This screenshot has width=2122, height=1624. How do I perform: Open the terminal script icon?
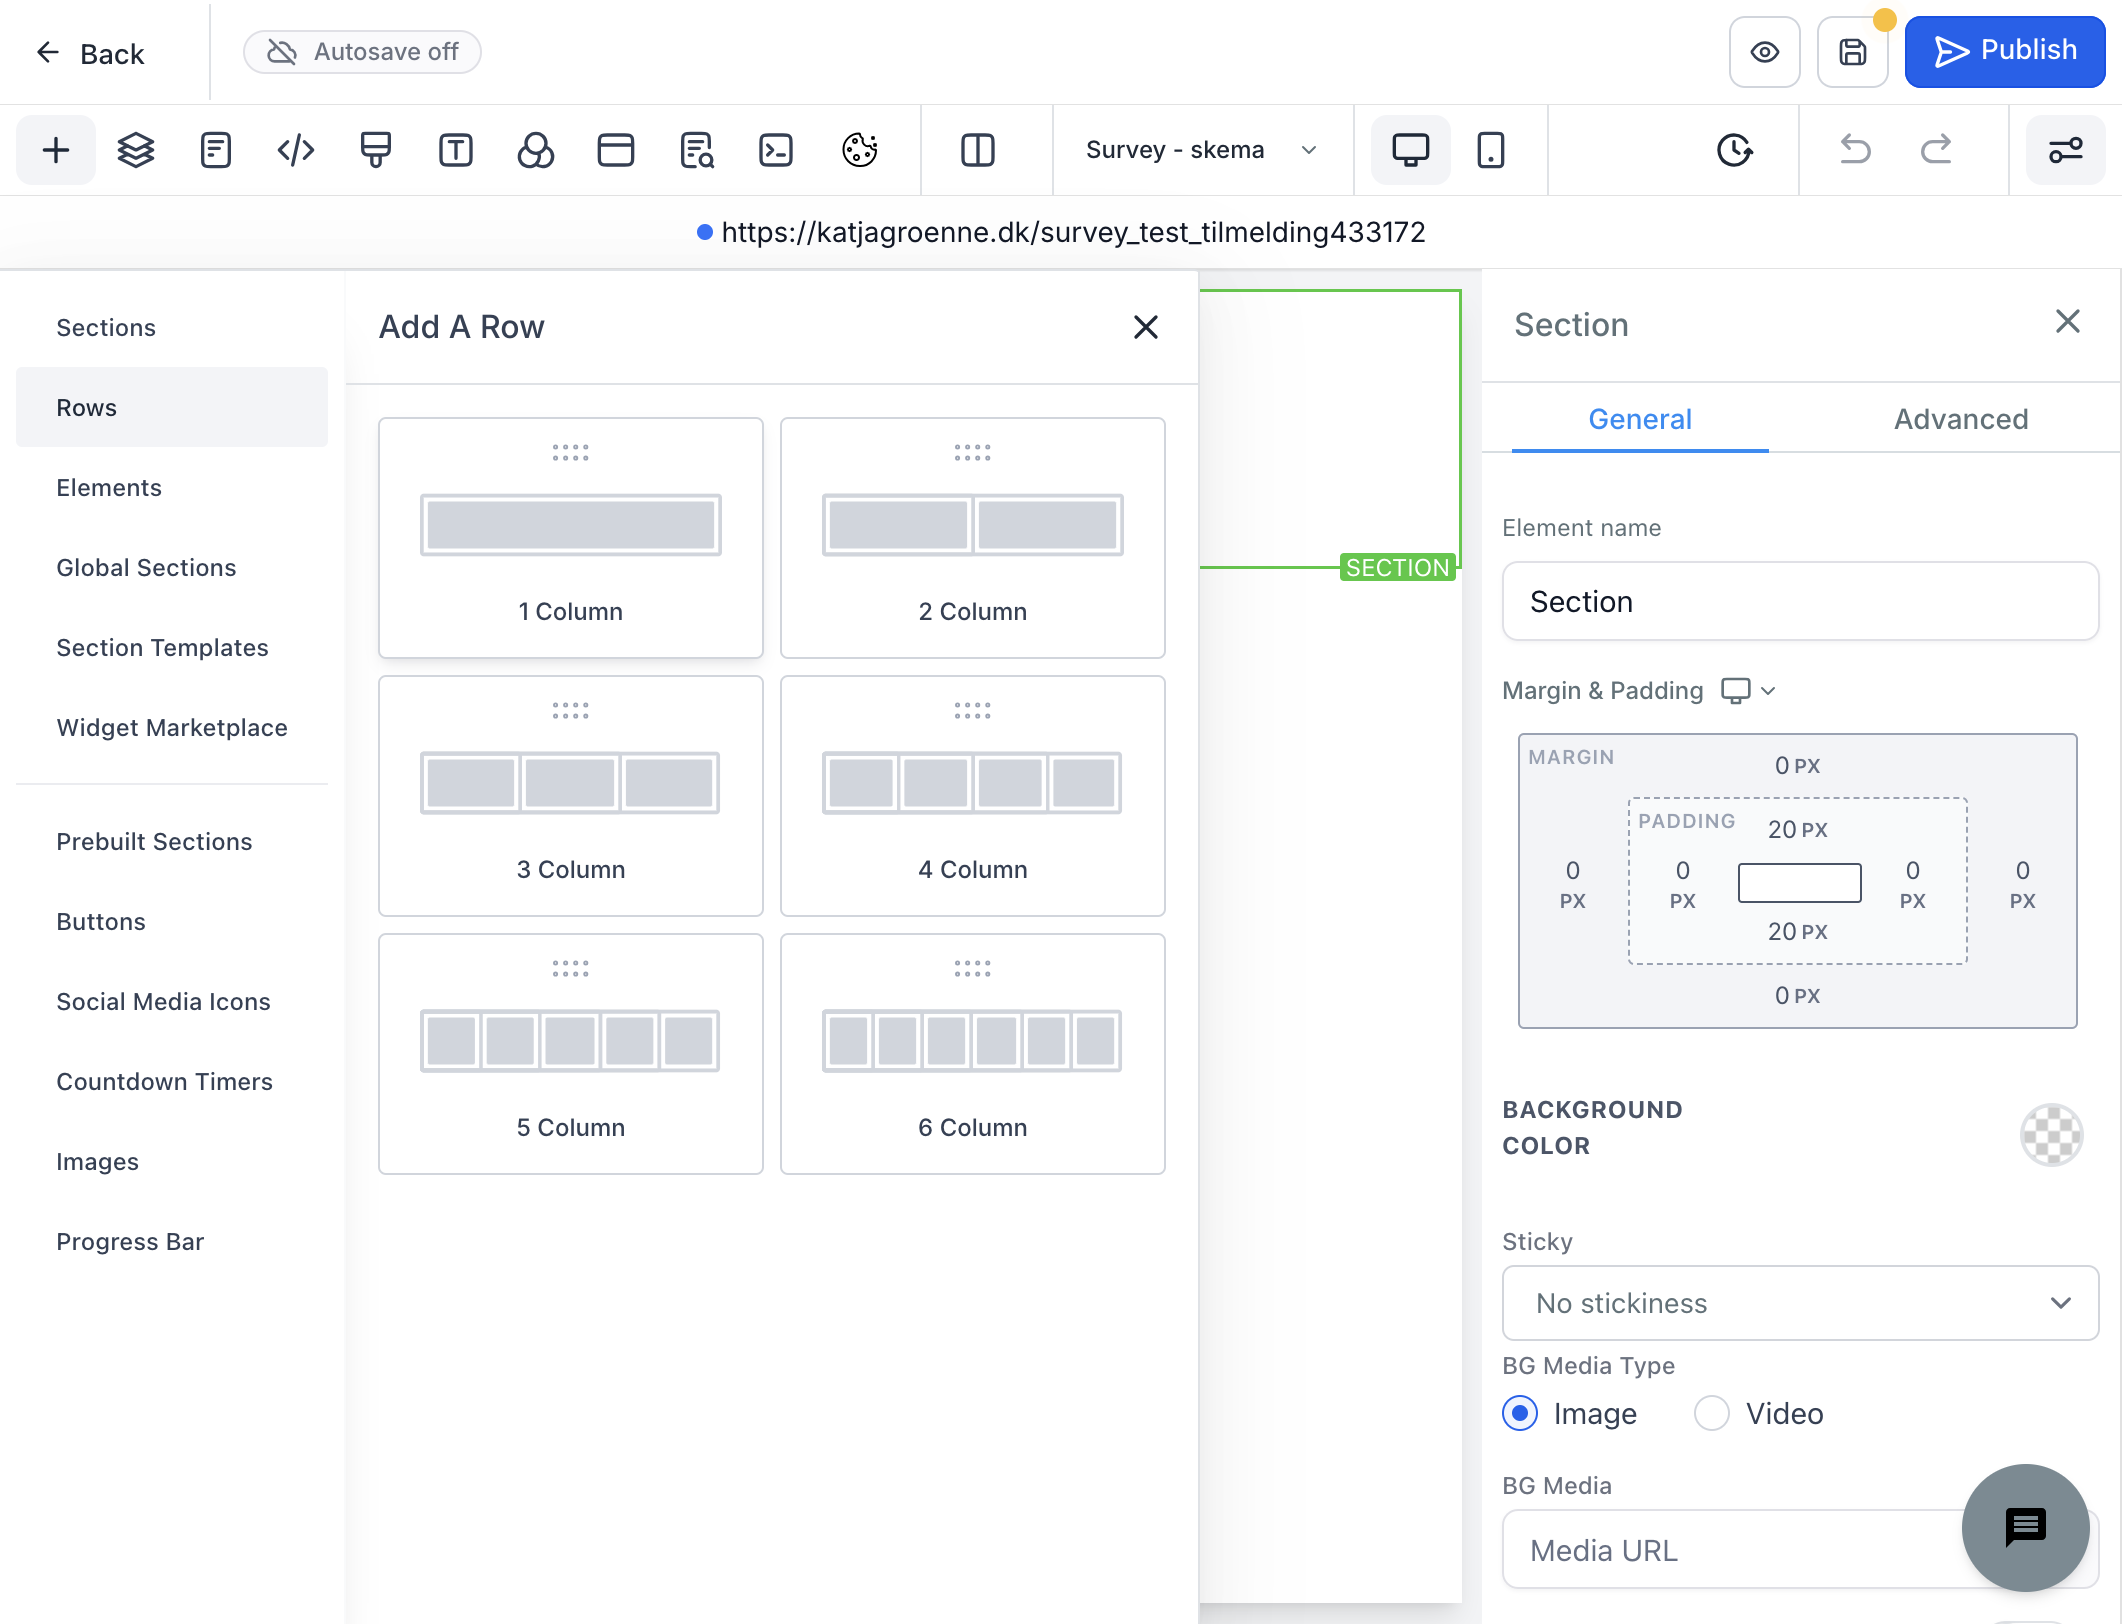(x=776, y=150)
